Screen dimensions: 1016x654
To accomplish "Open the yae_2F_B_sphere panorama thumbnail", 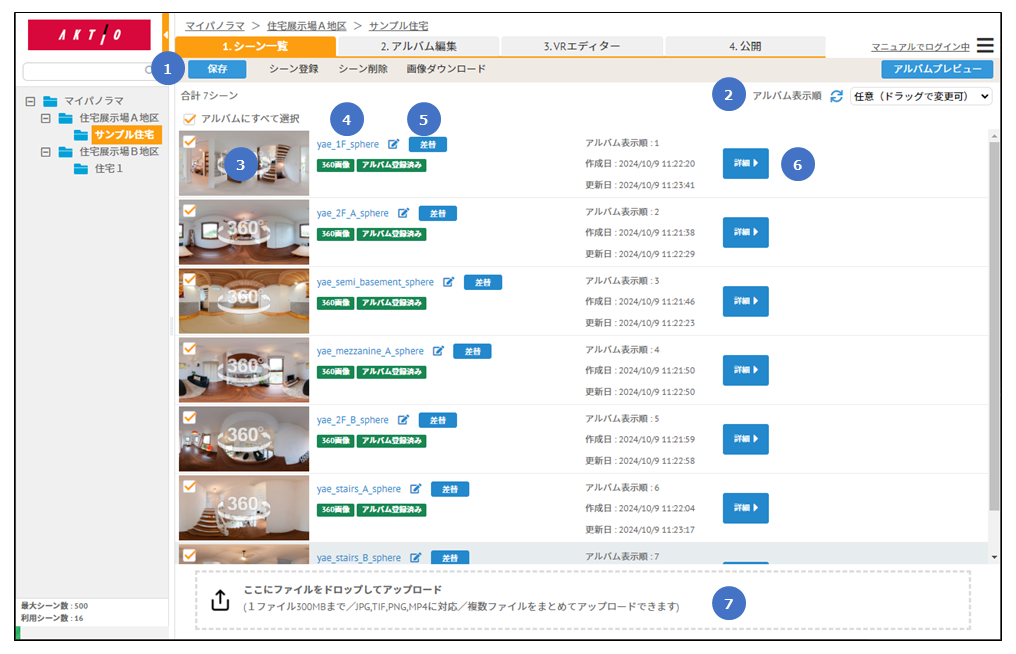I will coord(244,438).
